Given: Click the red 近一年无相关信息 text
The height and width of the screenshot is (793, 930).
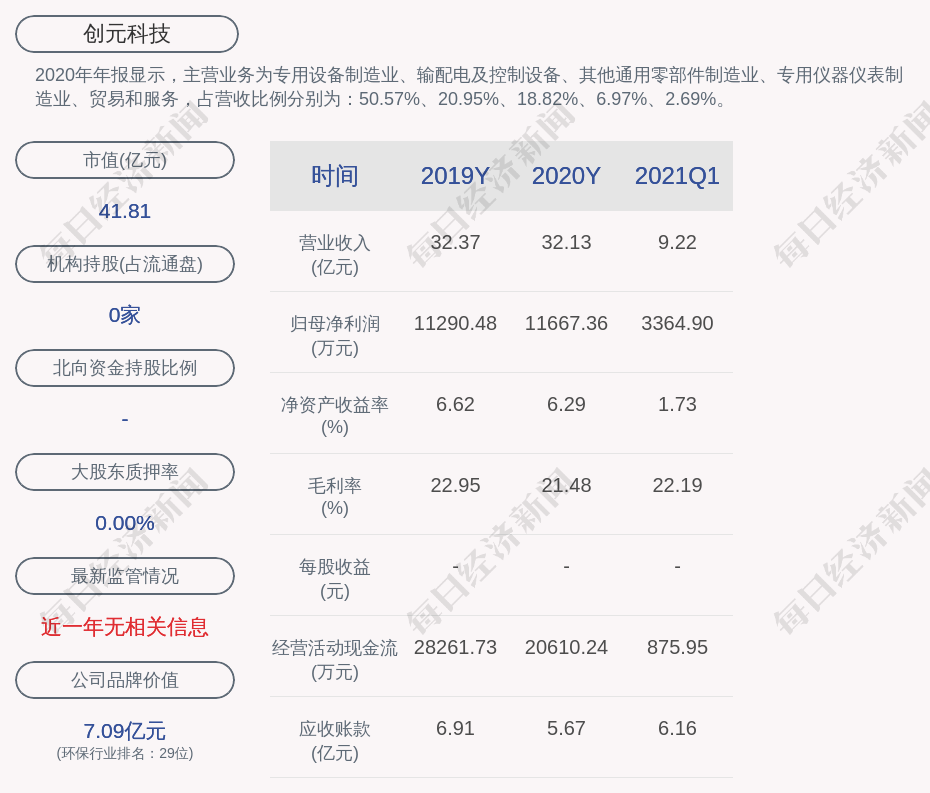Looking at the screenshot, I should pos(125,627).
